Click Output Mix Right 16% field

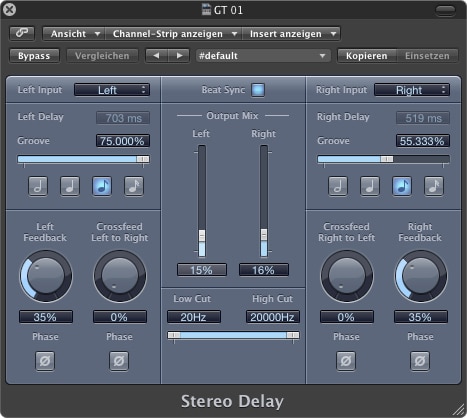tap(264, 270)
